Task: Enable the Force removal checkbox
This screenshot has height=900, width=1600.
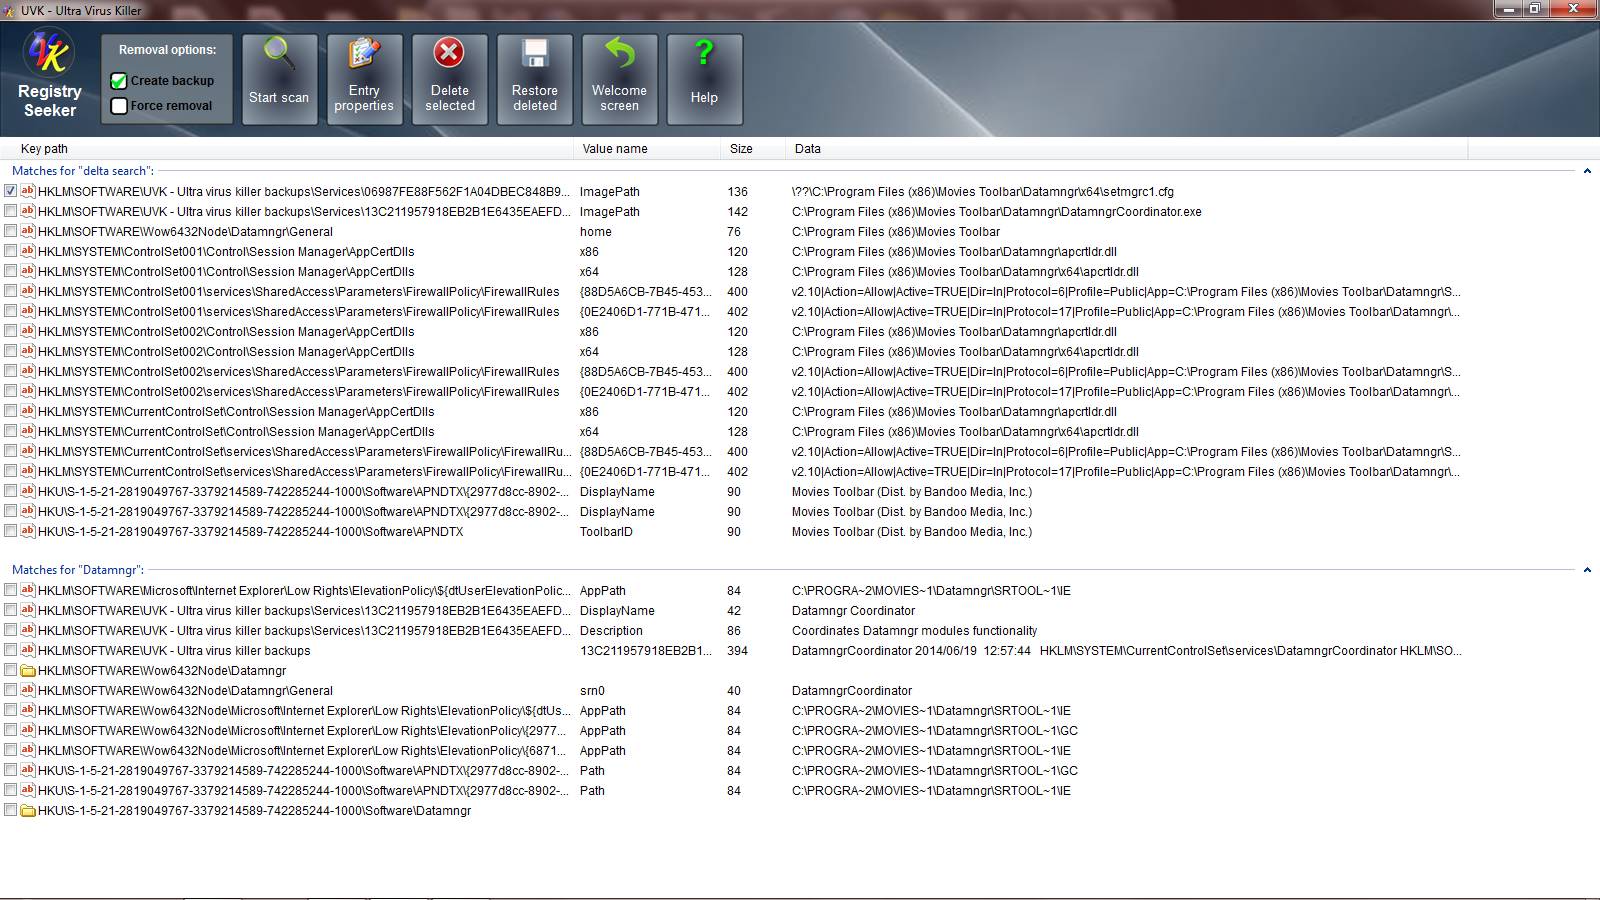Action: click(x=119, y=106)
